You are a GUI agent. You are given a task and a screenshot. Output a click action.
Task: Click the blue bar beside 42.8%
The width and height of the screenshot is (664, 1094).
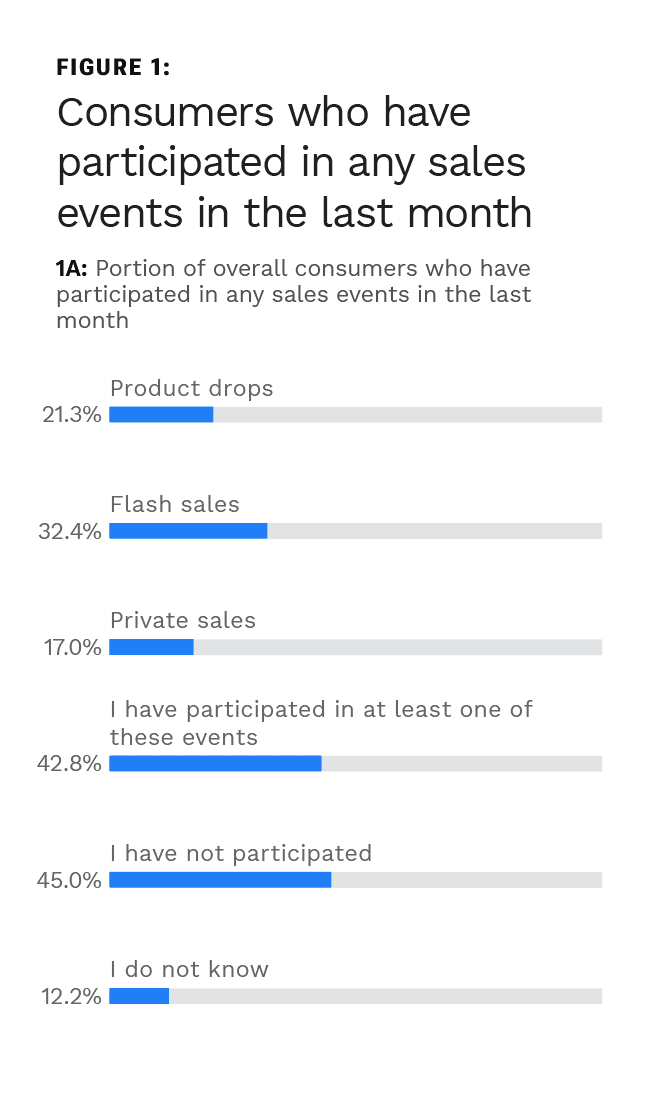215,763
